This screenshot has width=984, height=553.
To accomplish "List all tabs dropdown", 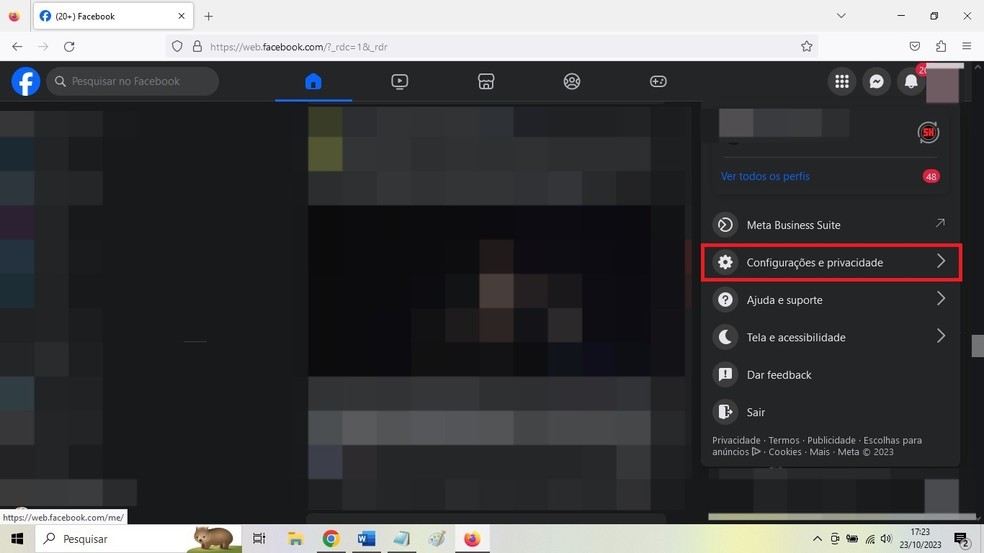I will [x=841, y=16].
